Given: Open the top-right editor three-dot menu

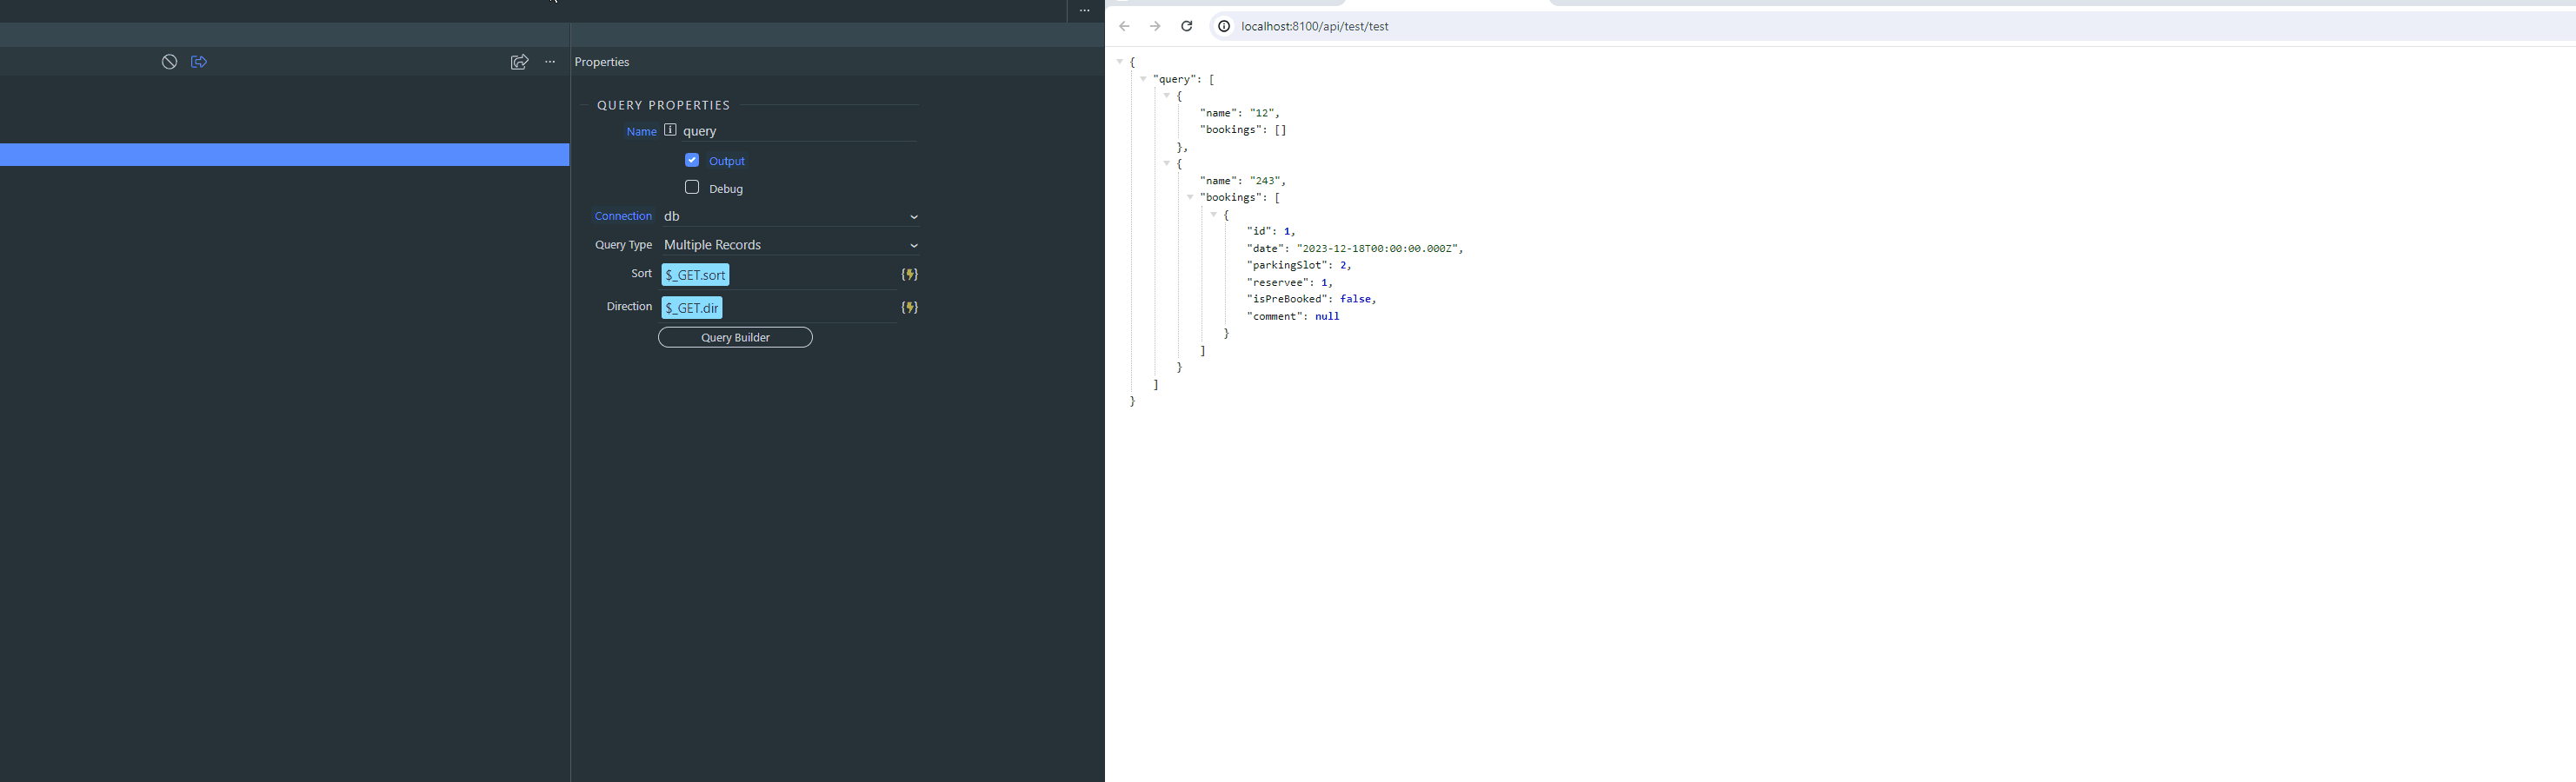Looking at the screenshot, I should (1084, 11).
